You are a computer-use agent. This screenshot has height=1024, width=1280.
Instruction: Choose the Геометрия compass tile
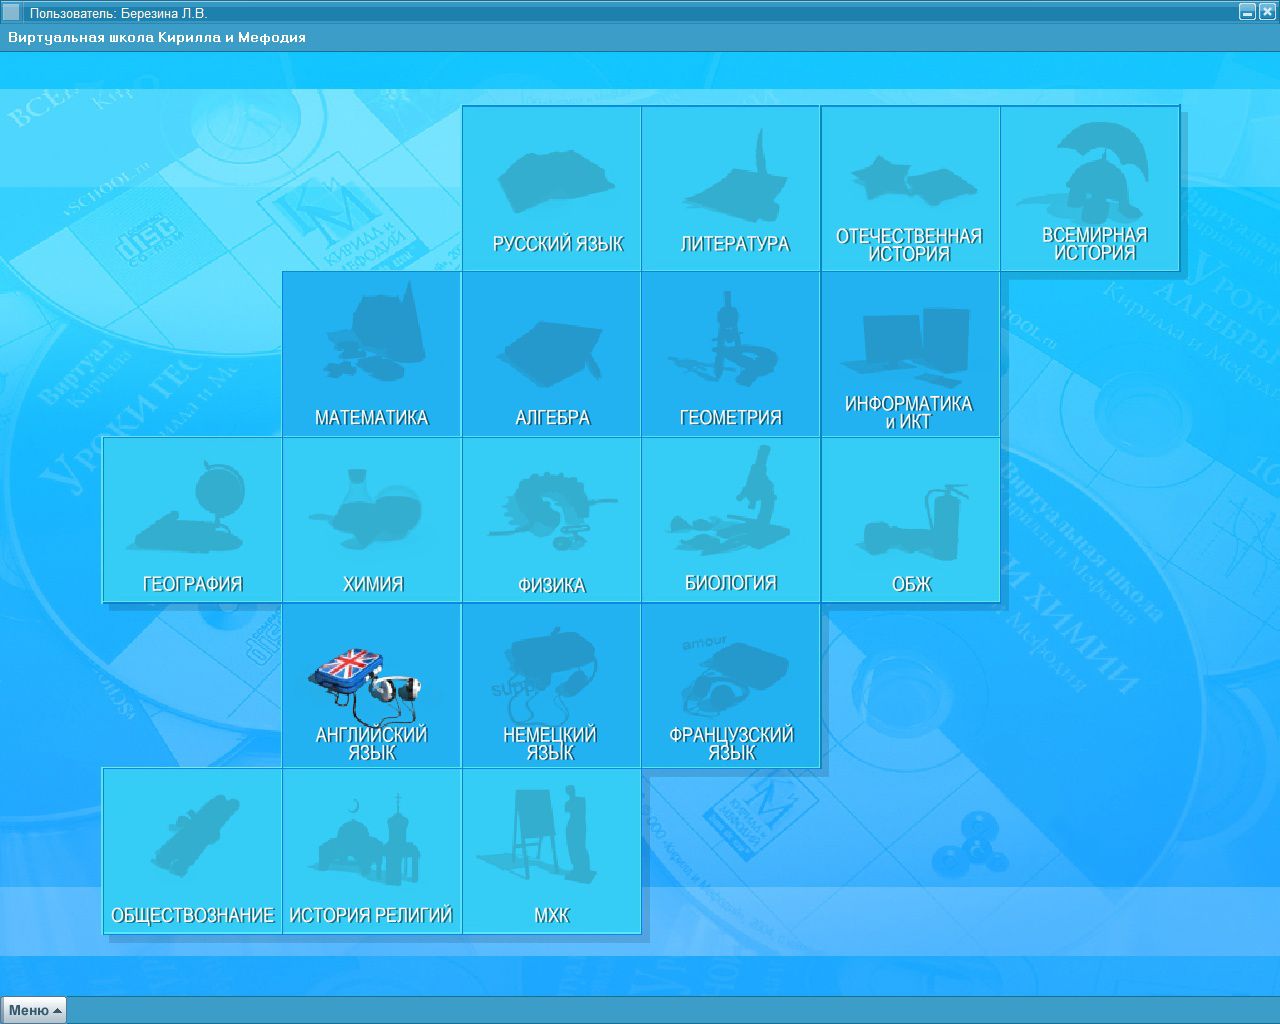coord(731,355)
